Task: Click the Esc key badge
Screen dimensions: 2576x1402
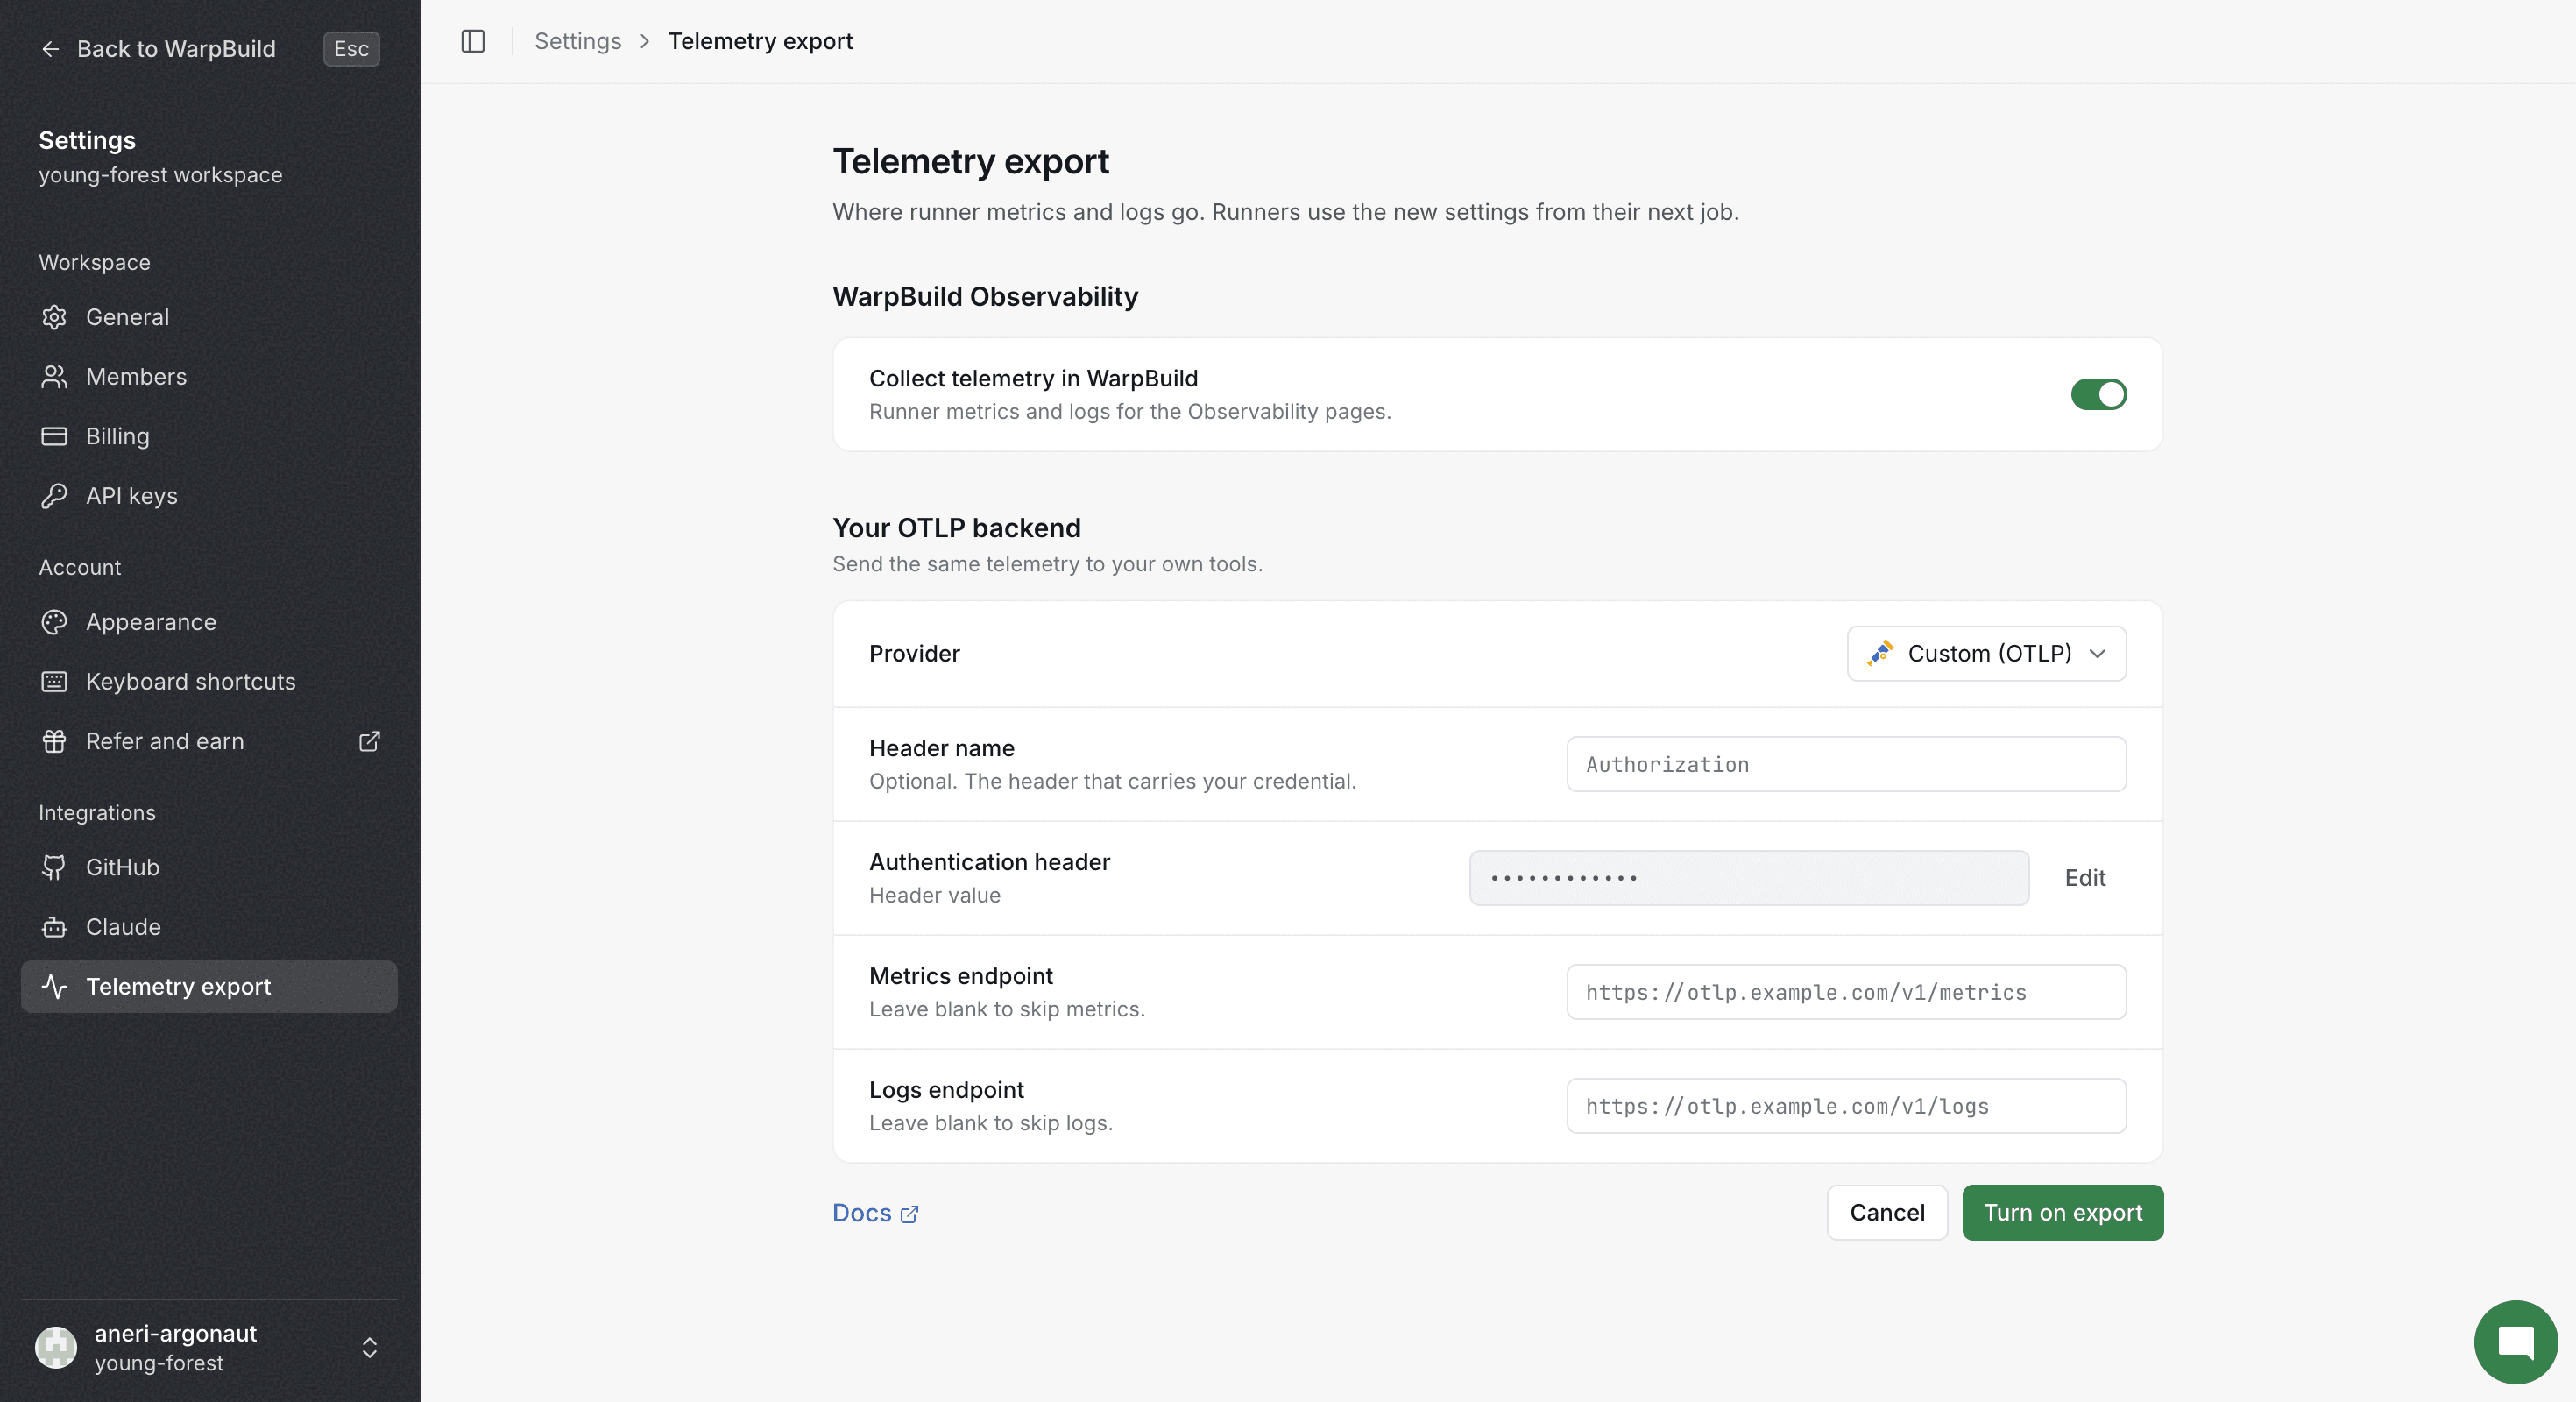Action: pos(351,49)
